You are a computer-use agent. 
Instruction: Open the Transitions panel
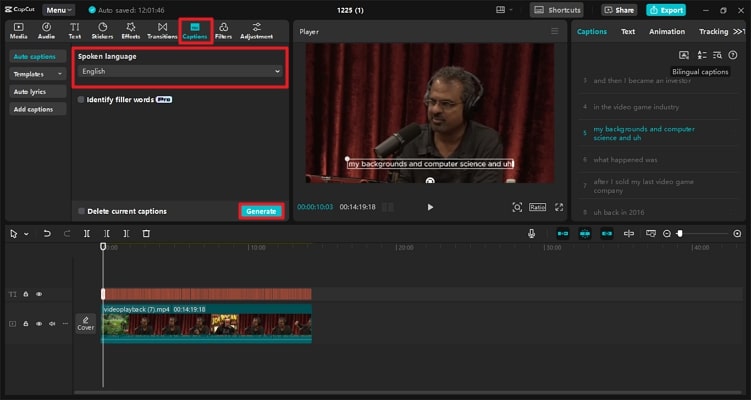point(162,31)
